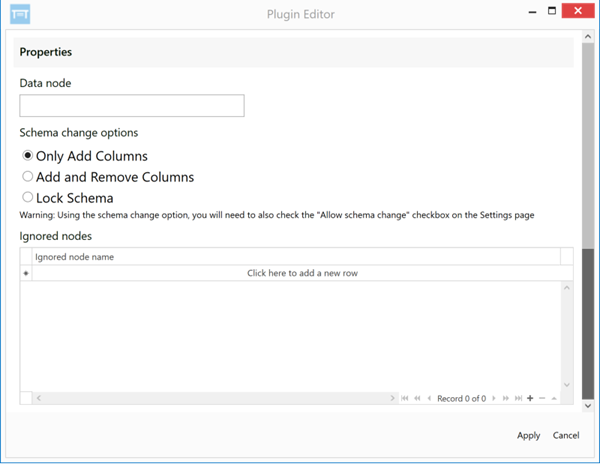Viewport: 600px width, 464px height.
Task: Jump to next page of records
Action: coord(506,398)
